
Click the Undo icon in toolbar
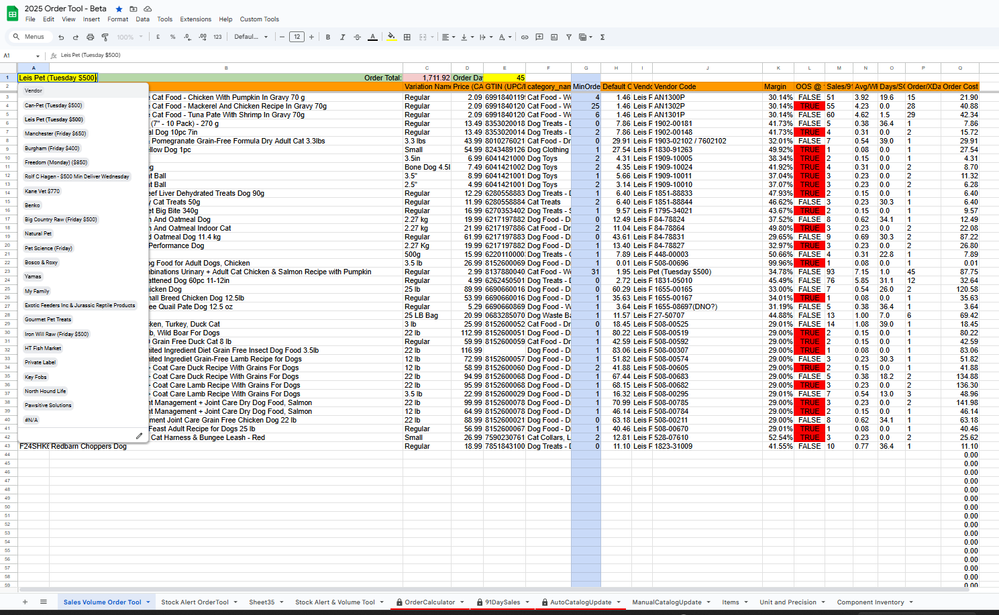tap(62, 37)
